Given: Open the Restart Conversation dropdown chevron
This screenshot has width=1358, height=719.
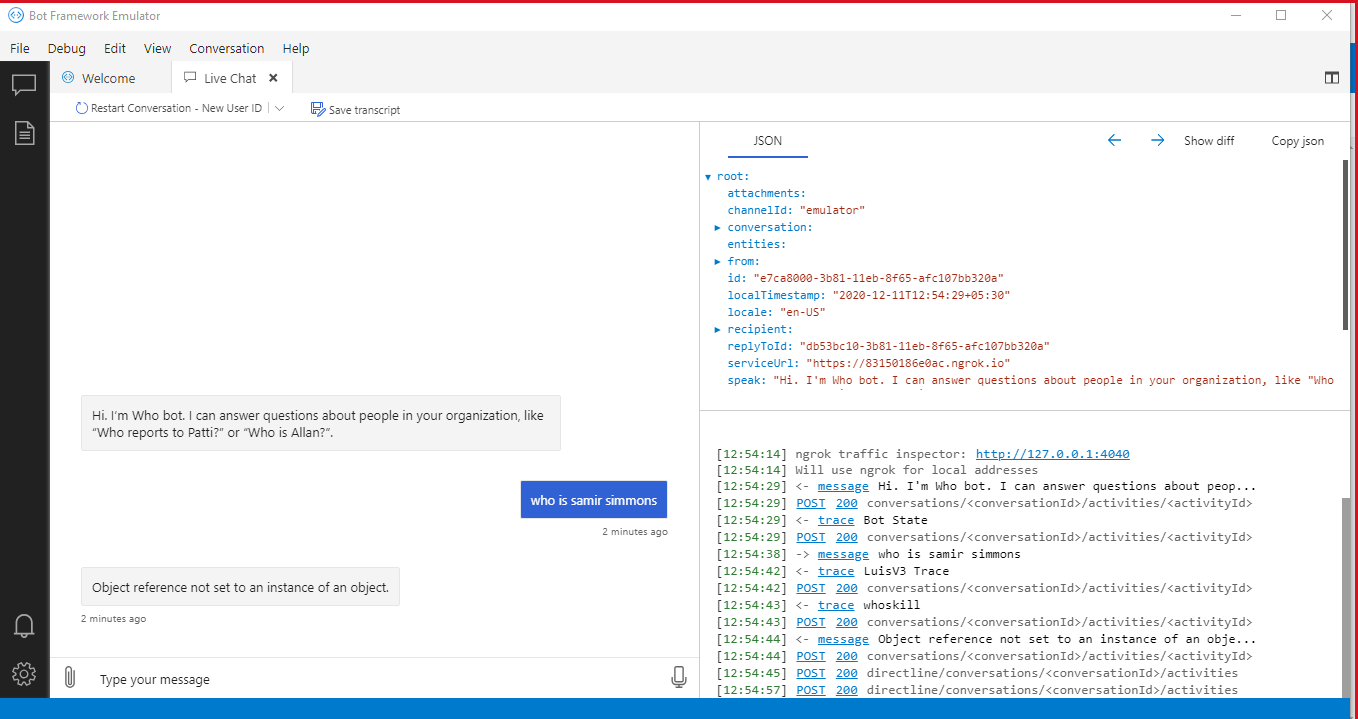Looking at the screenshot, I should (x=279, y=108).
